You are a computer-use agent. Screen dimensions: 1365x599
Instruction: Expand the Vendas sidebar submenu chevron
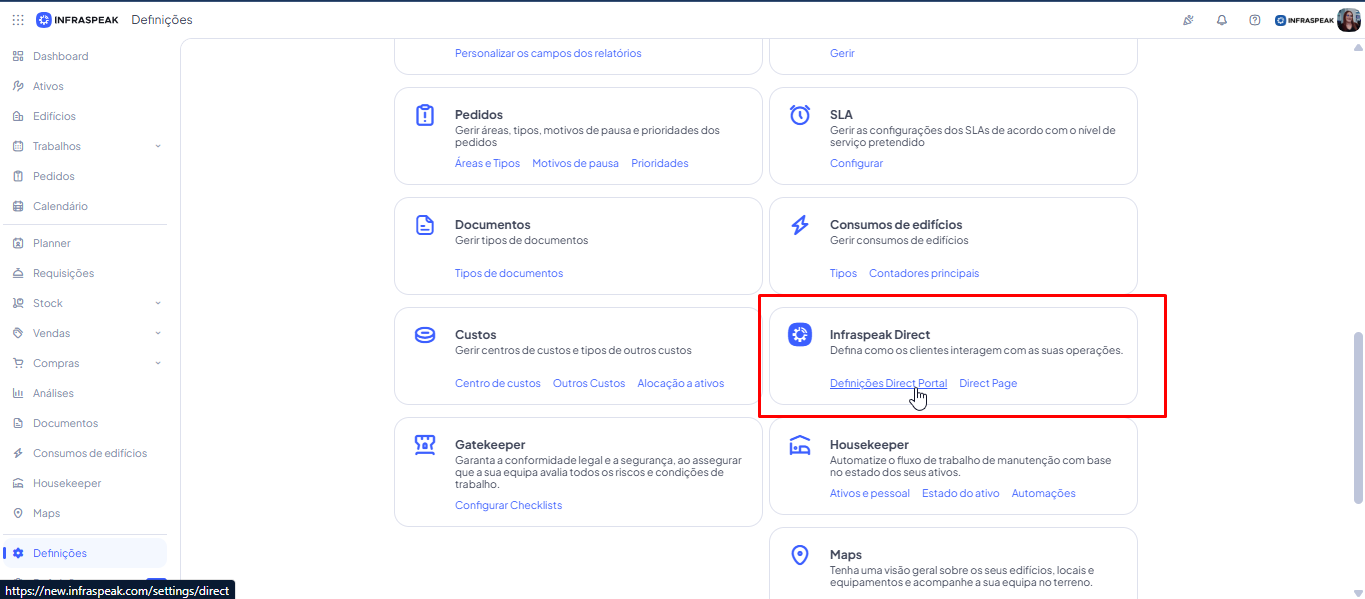[x=158, y=333]
